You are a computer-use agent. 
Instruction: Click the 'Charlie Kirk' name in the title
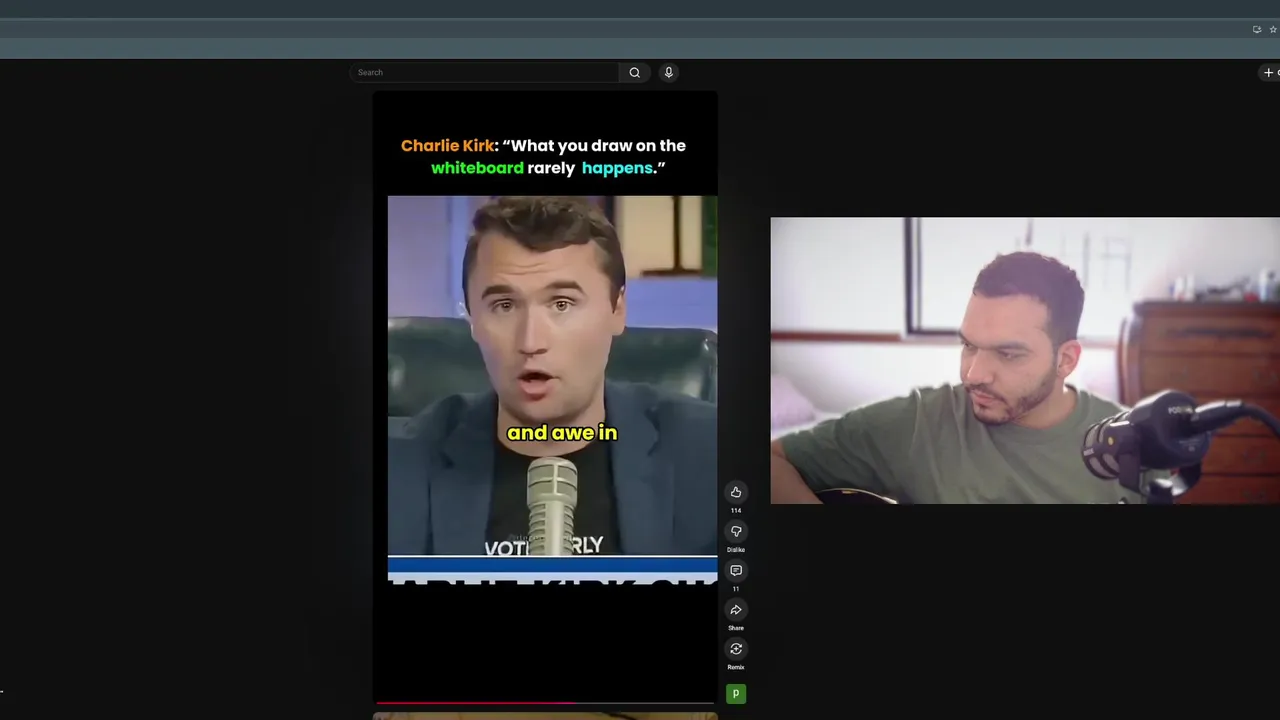tap(447, 146)
